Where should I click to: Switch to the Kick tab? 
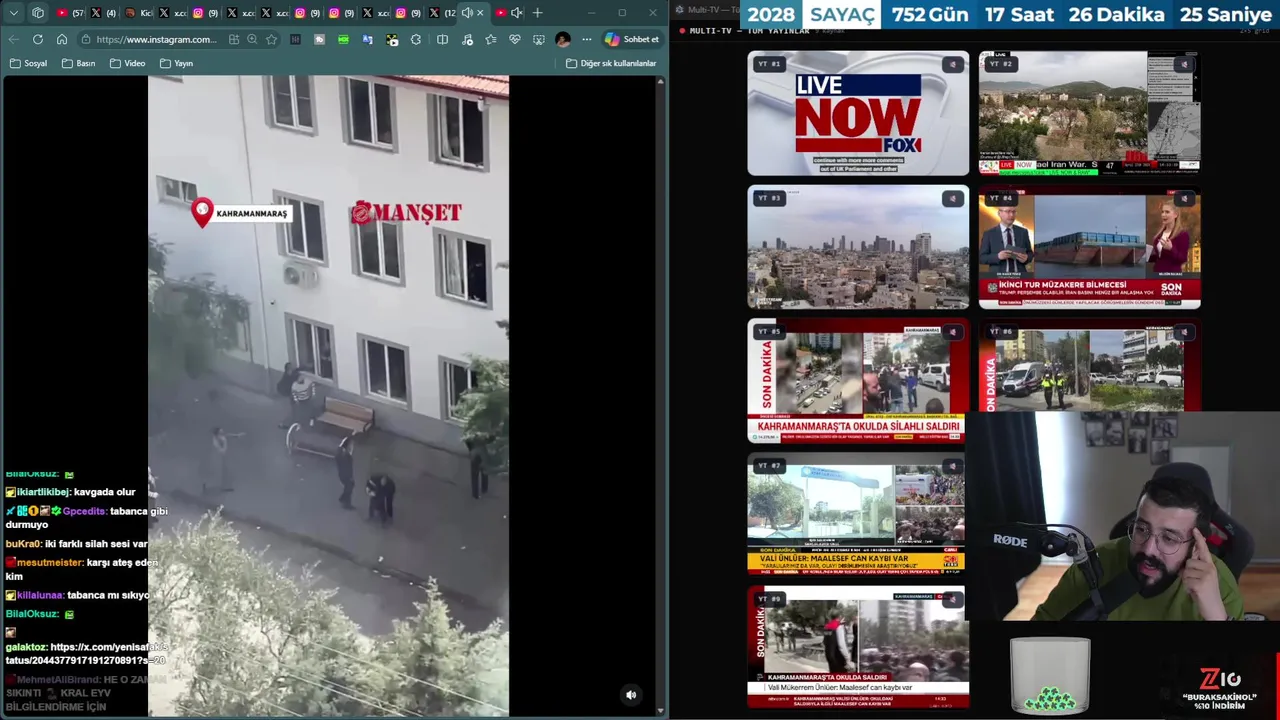click(x=138, y=13)
